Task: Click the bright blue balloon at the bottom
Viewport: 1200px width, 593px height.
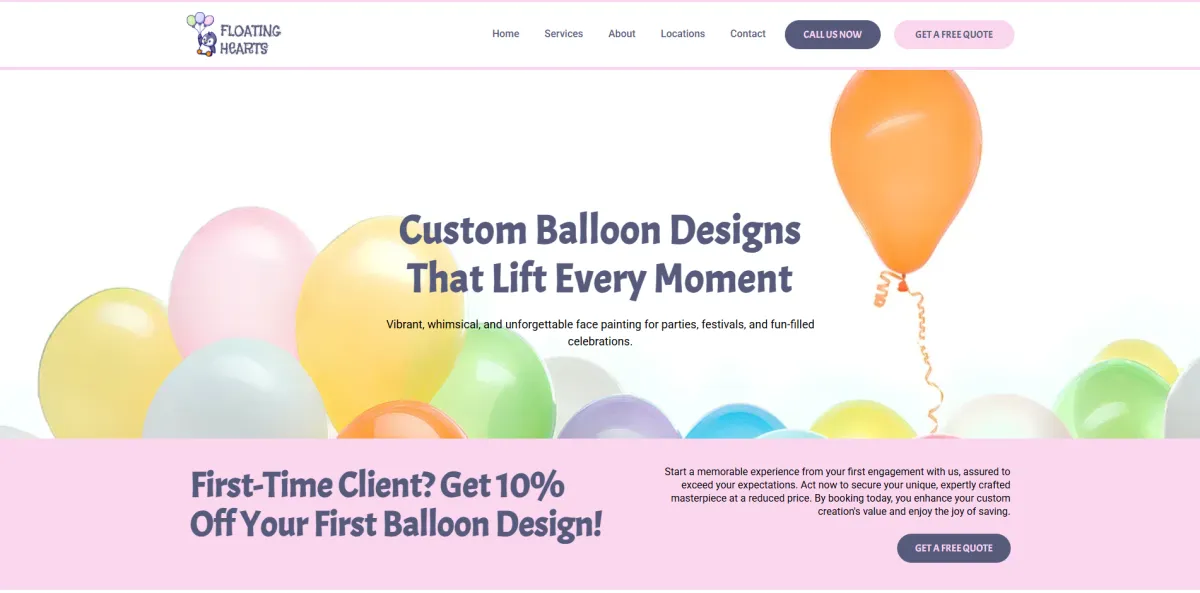Action: [735, 422]
